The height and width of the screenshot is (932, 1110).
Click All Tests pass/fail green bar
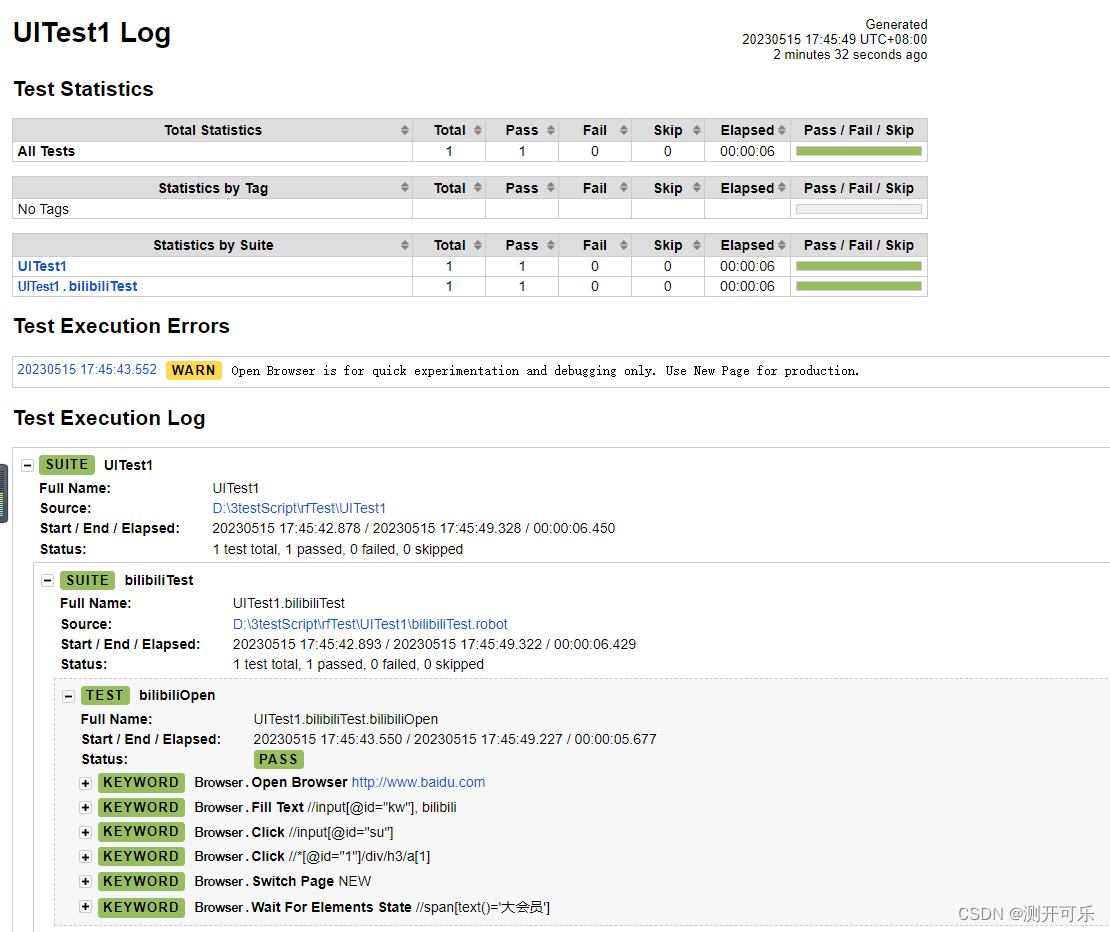tap(859, 151)
